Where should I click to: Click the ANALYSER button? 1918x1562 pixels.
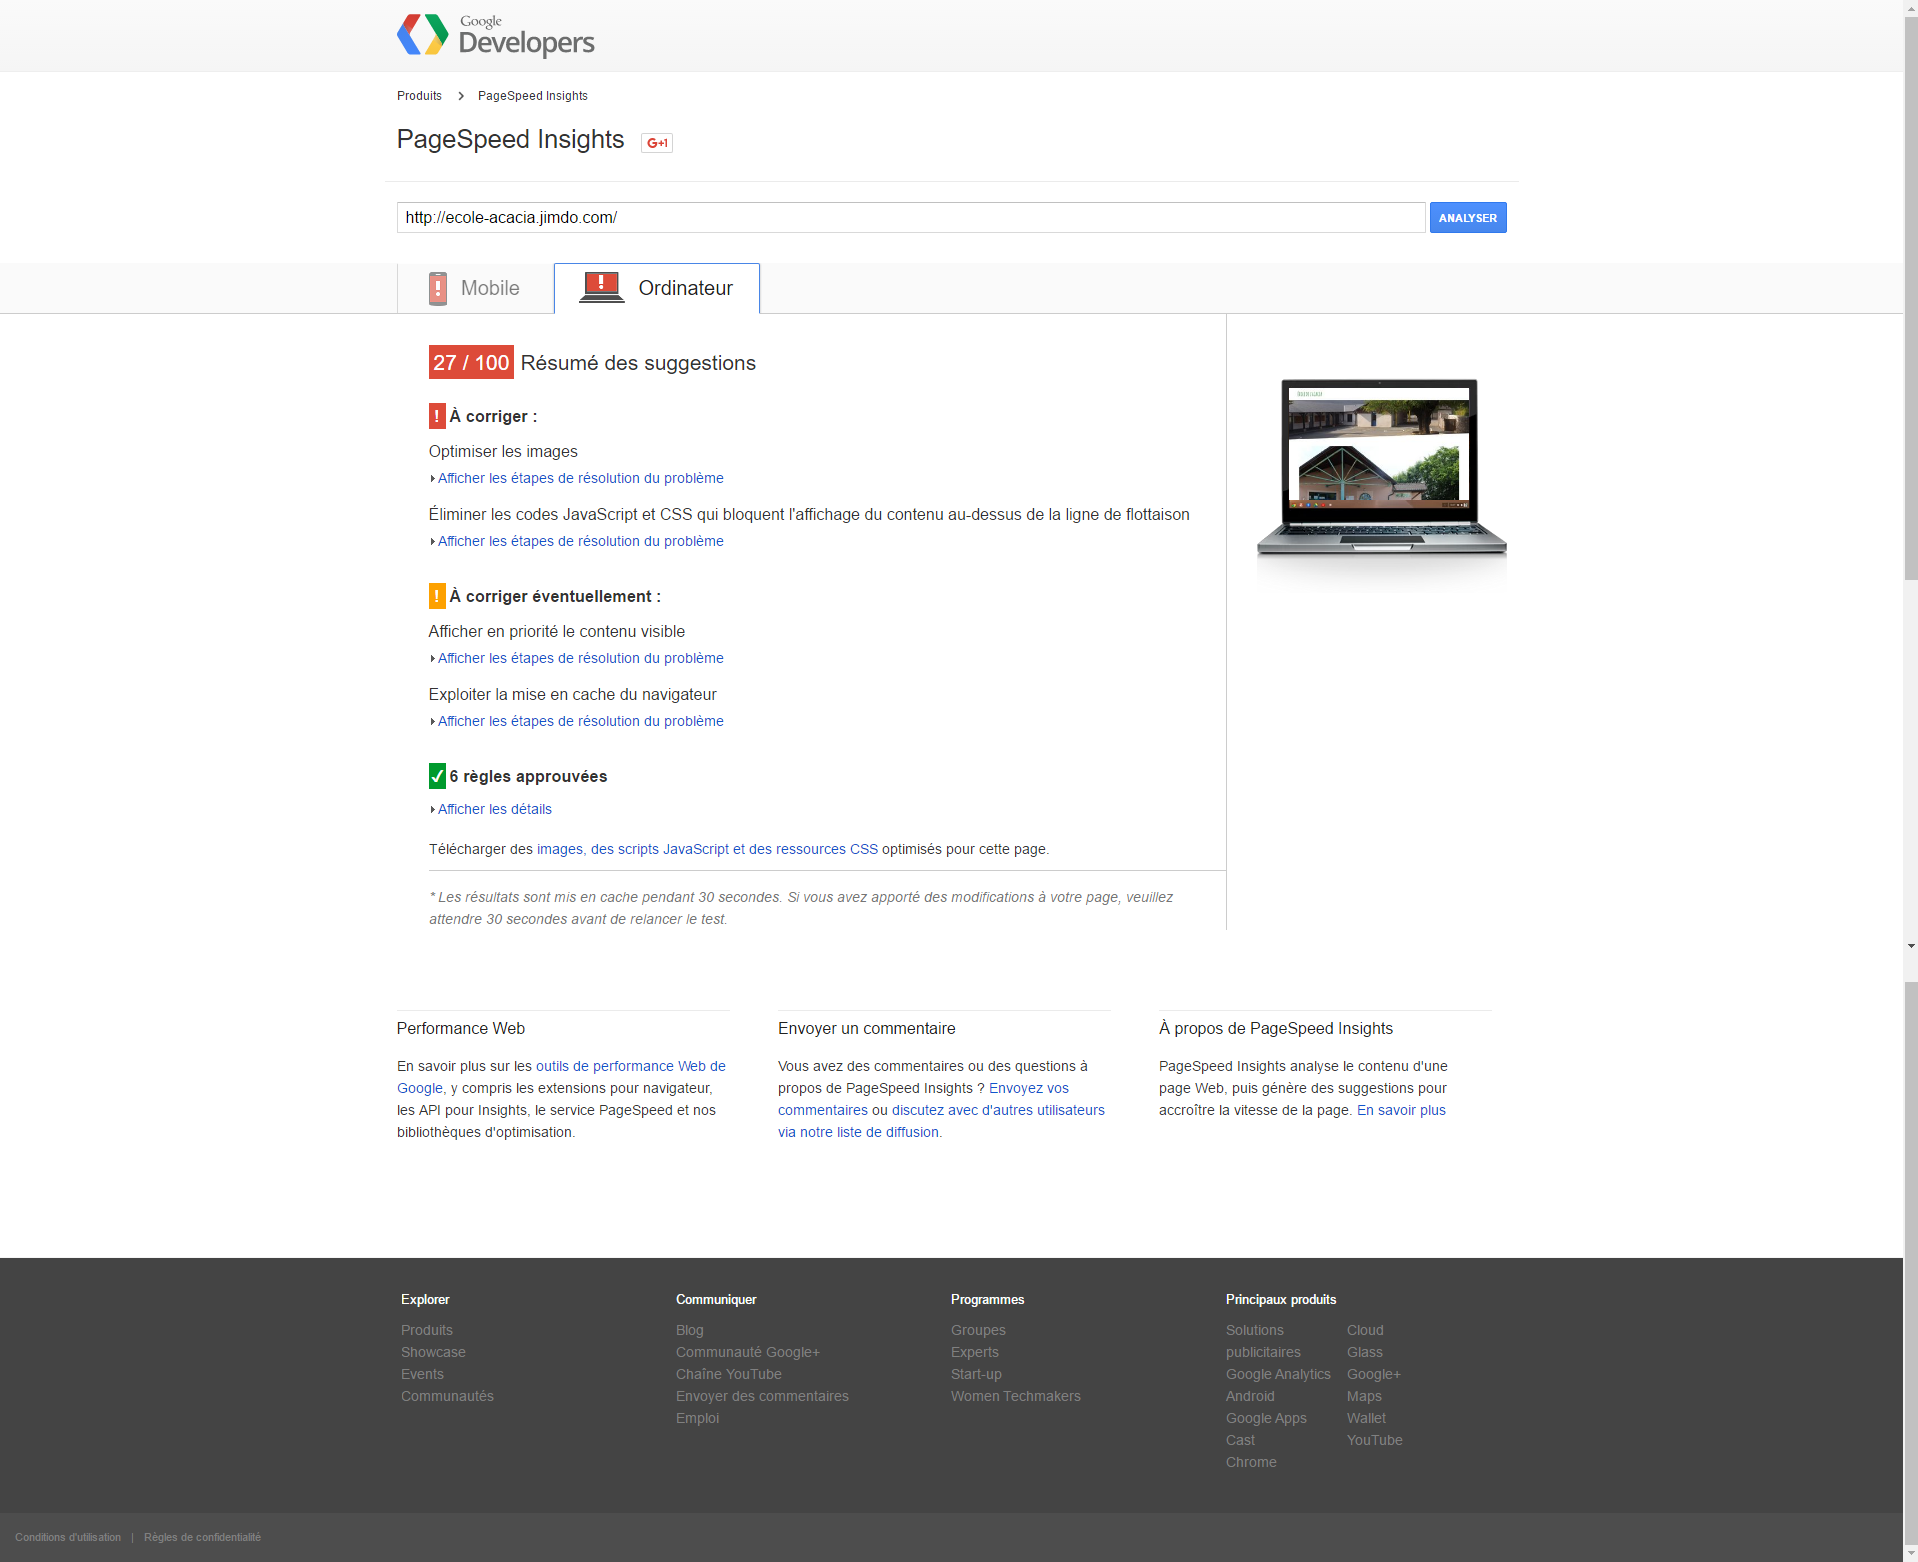click(x=1468, y=218)
